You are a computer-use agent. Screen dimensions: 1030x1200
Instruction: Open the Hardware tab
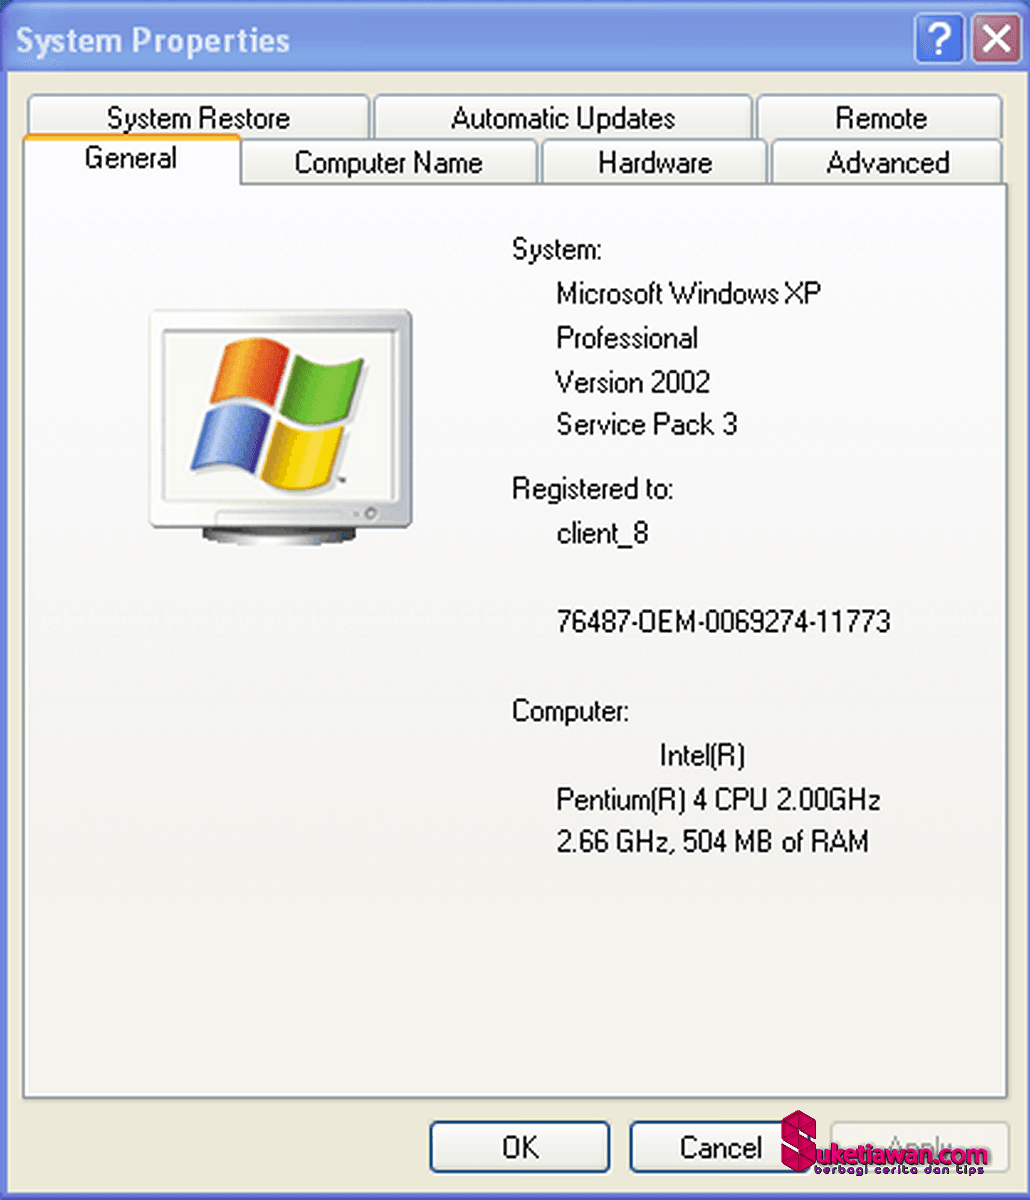(x=655, y=163)
